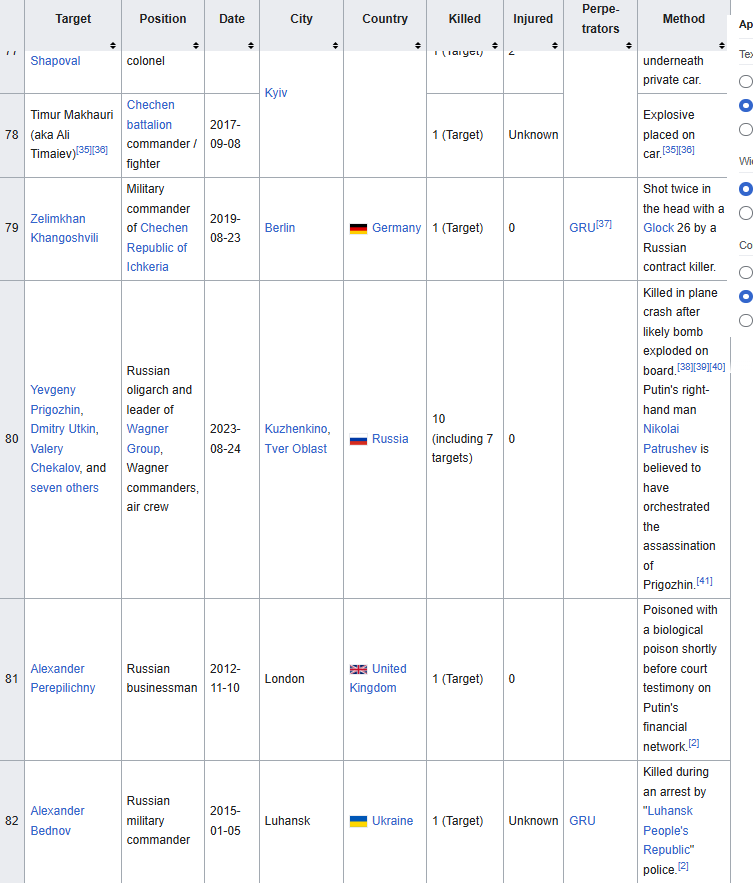Open the Berlin link
The height and width of the screenshot is (883, 753).
[280, 228]
